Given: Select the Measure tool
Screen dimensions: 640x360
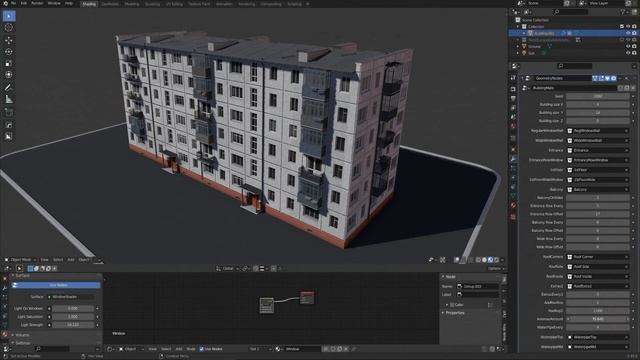Looking at the screenshot, I should (9, 99).
